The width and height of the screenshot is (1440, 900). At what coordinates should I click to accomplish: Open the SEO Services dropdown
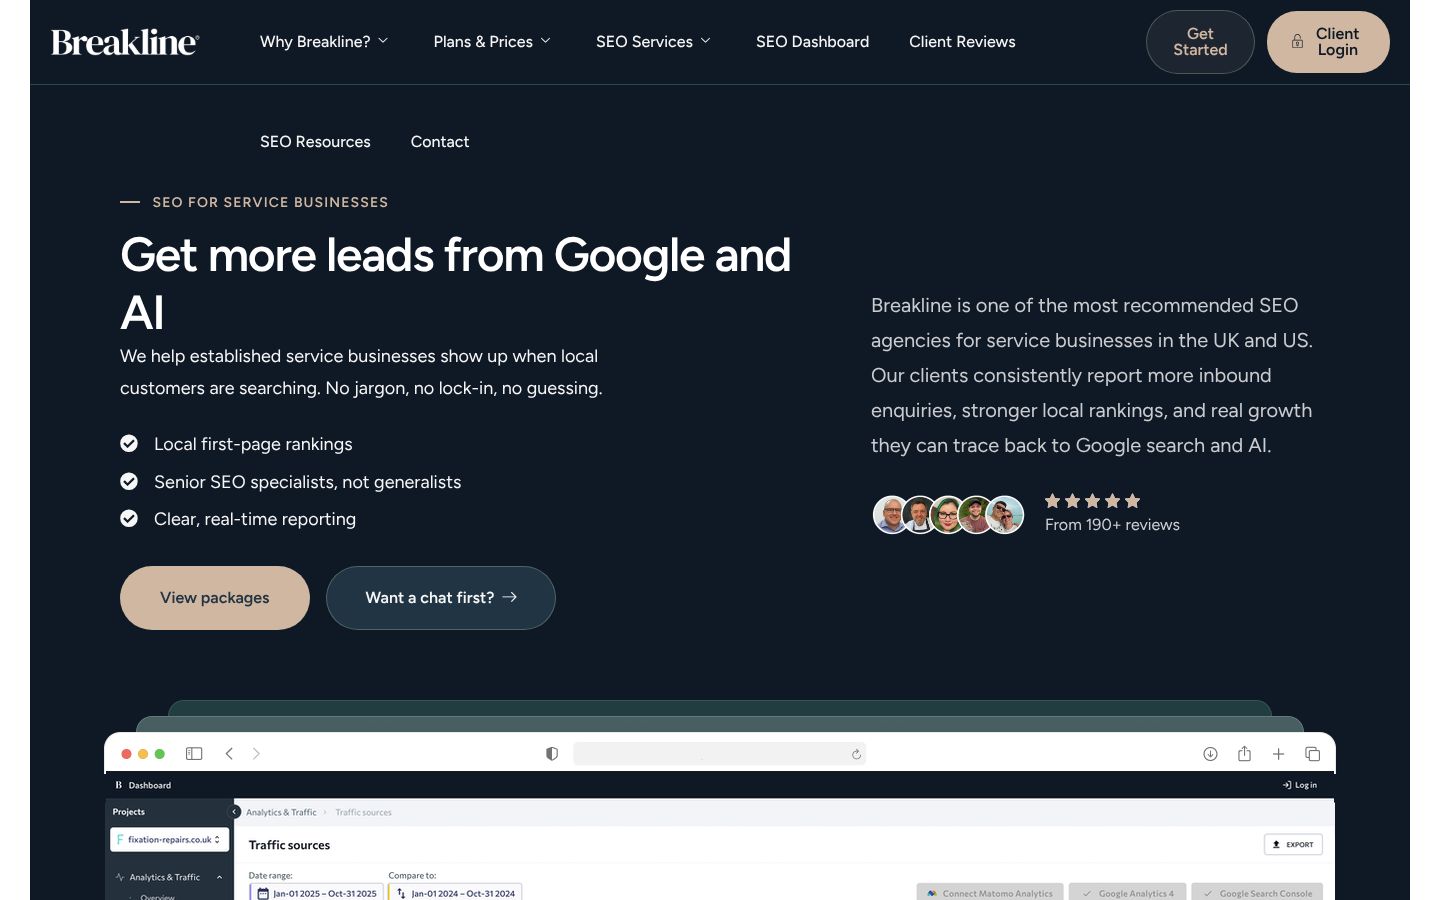(654, 42)
